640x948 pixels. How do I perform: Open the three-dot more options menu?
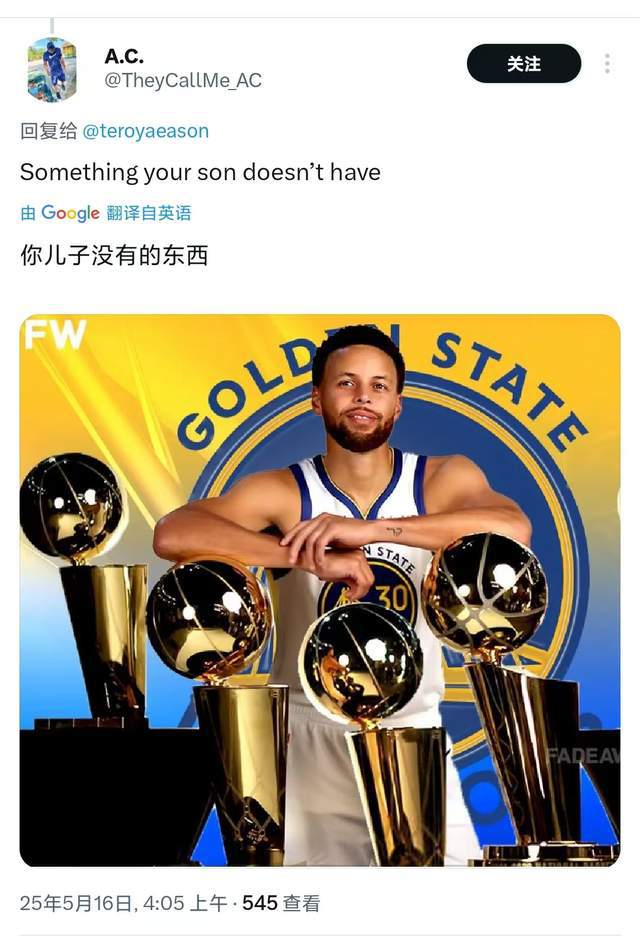tap(607, 63)
